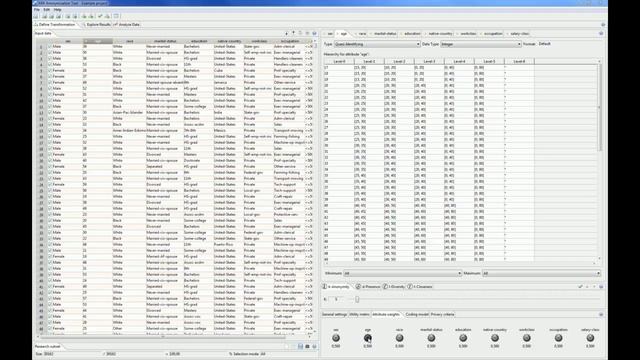
Task: Select the native-country attribute tab
Action: point(440,34)
